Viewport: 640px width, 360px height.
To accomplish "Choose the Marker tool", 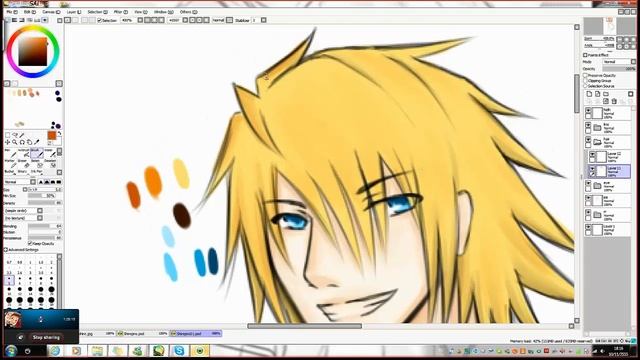I will coord(11,163).
